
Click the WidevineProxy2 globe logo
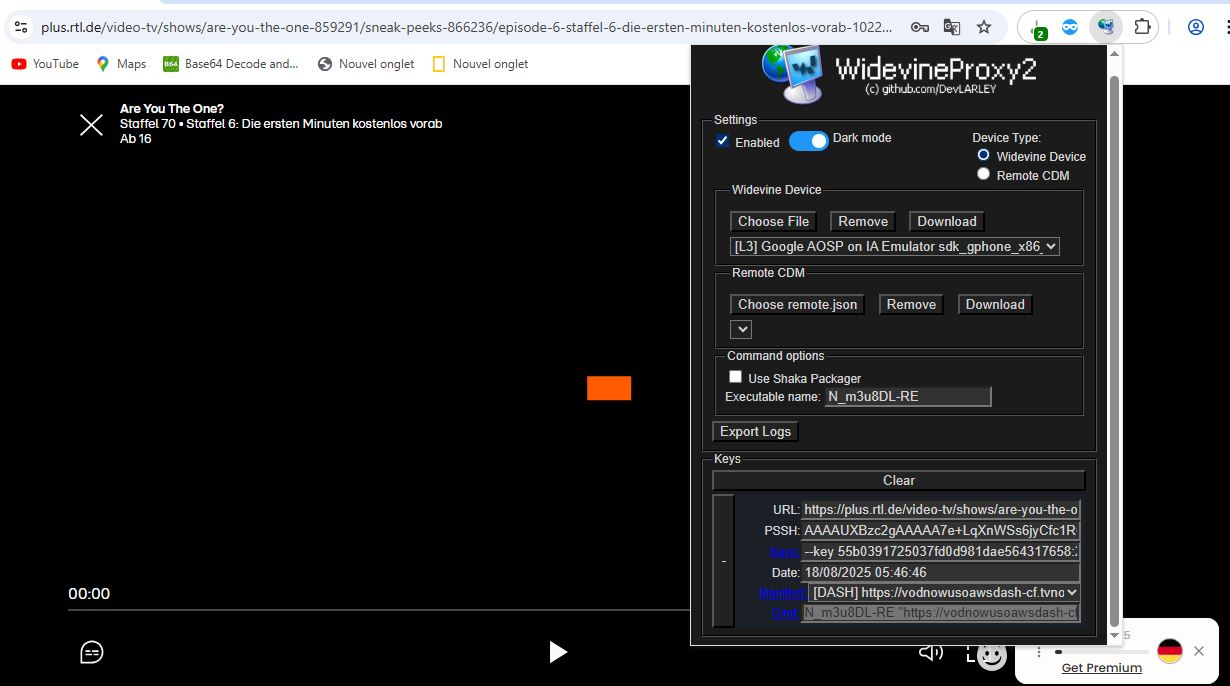[x=795, y=75]
